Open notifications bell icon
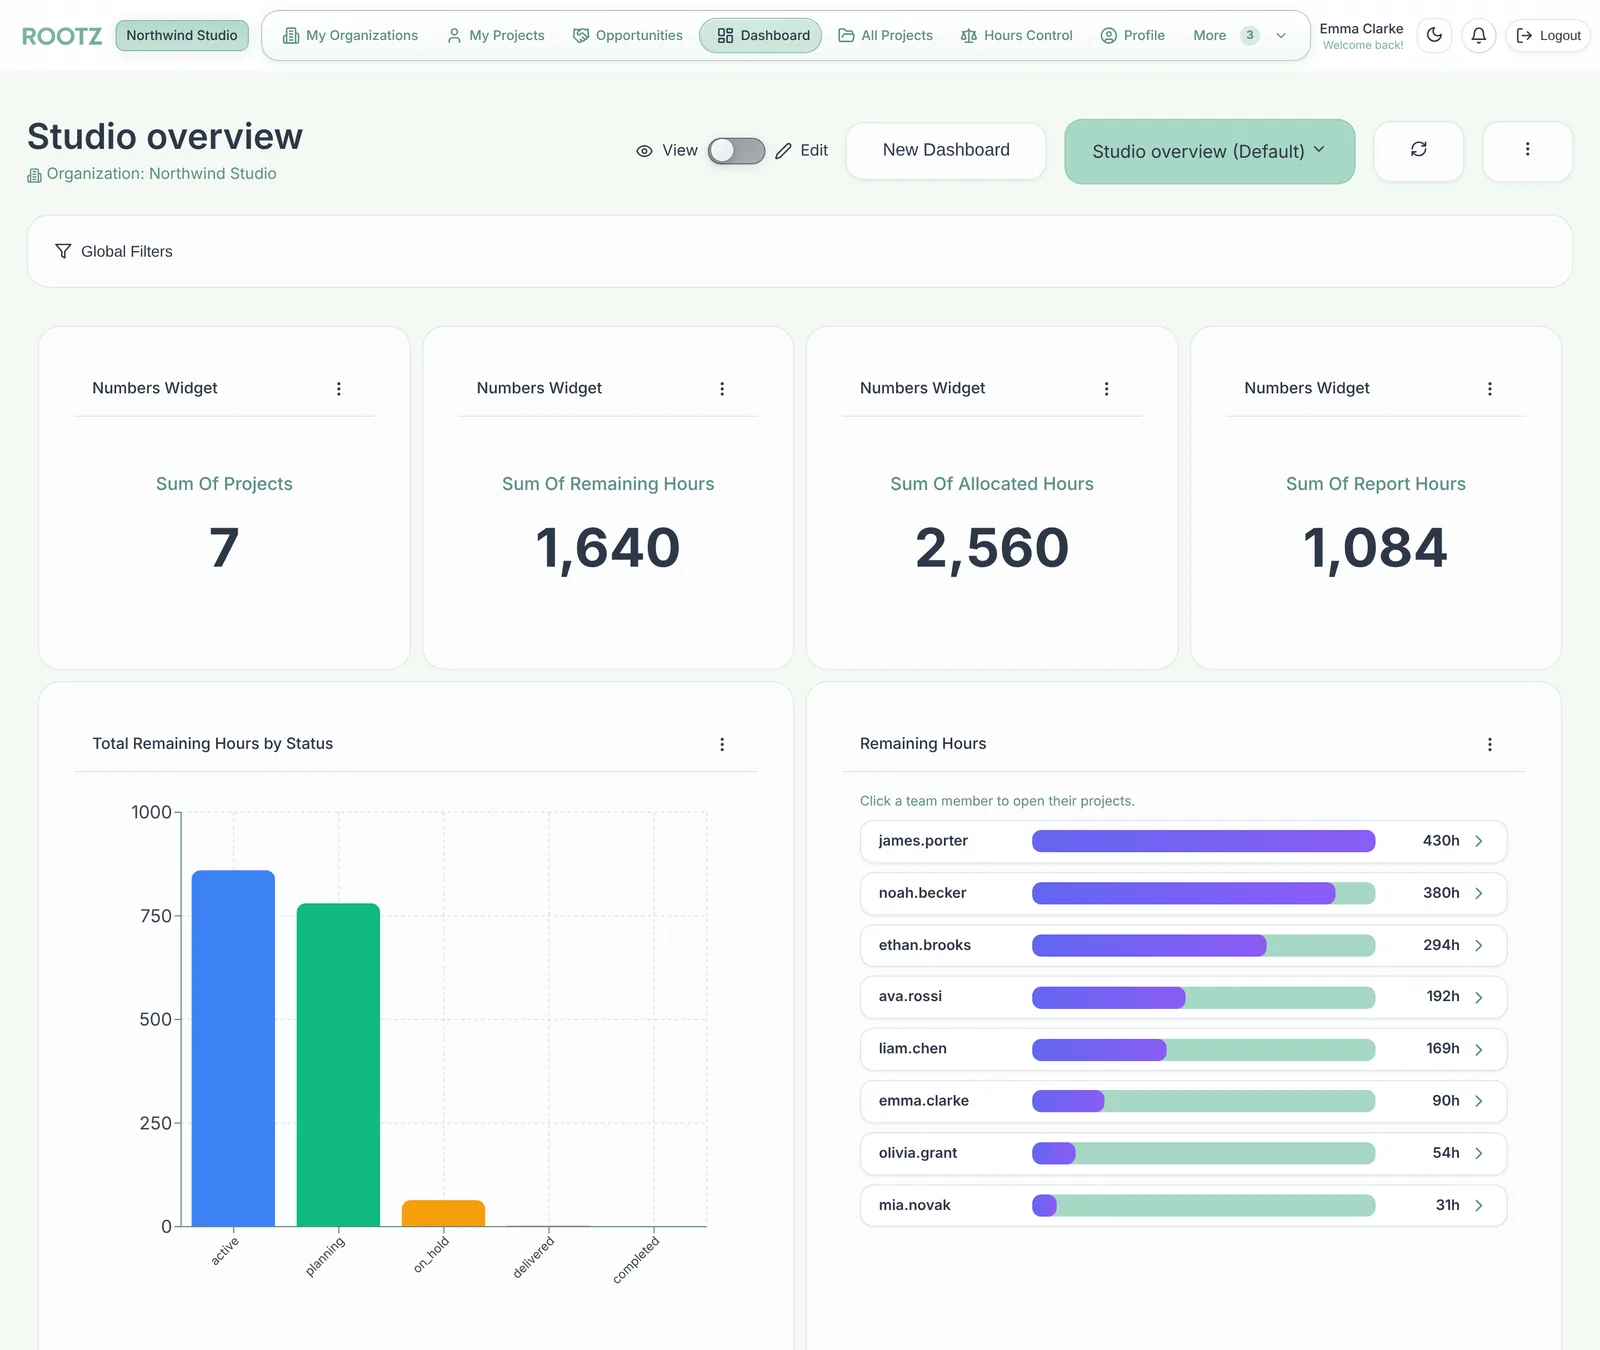 (x=1478, y=36)
